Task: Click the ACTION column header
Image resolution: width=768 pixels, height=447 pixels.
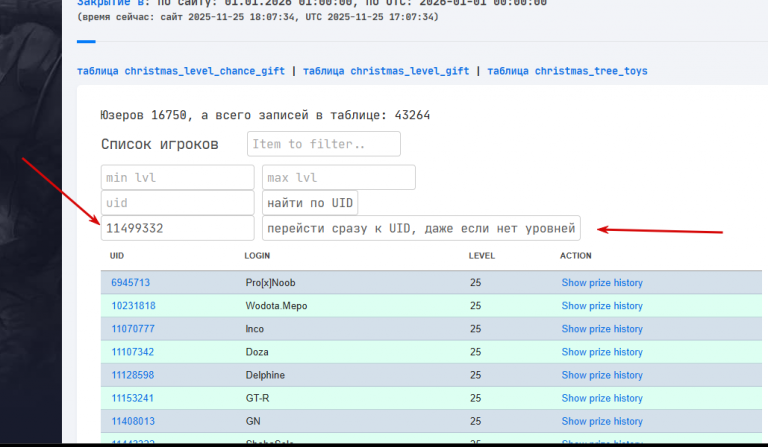Action: click(576, 256)
